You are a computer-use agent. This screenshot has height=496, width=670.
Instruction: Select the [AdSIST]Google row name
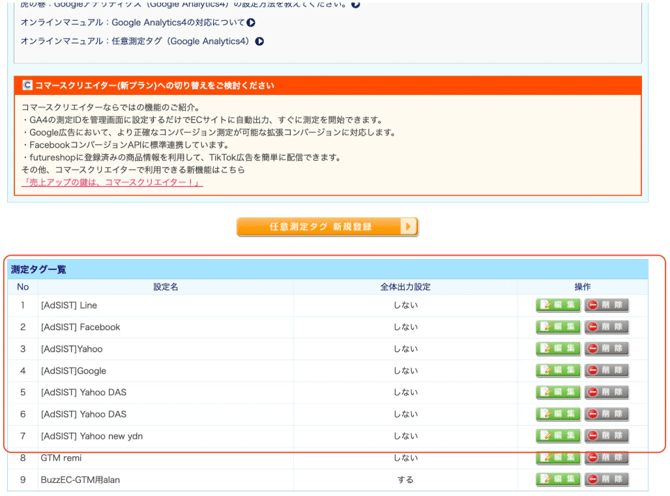tap(73, 371)
